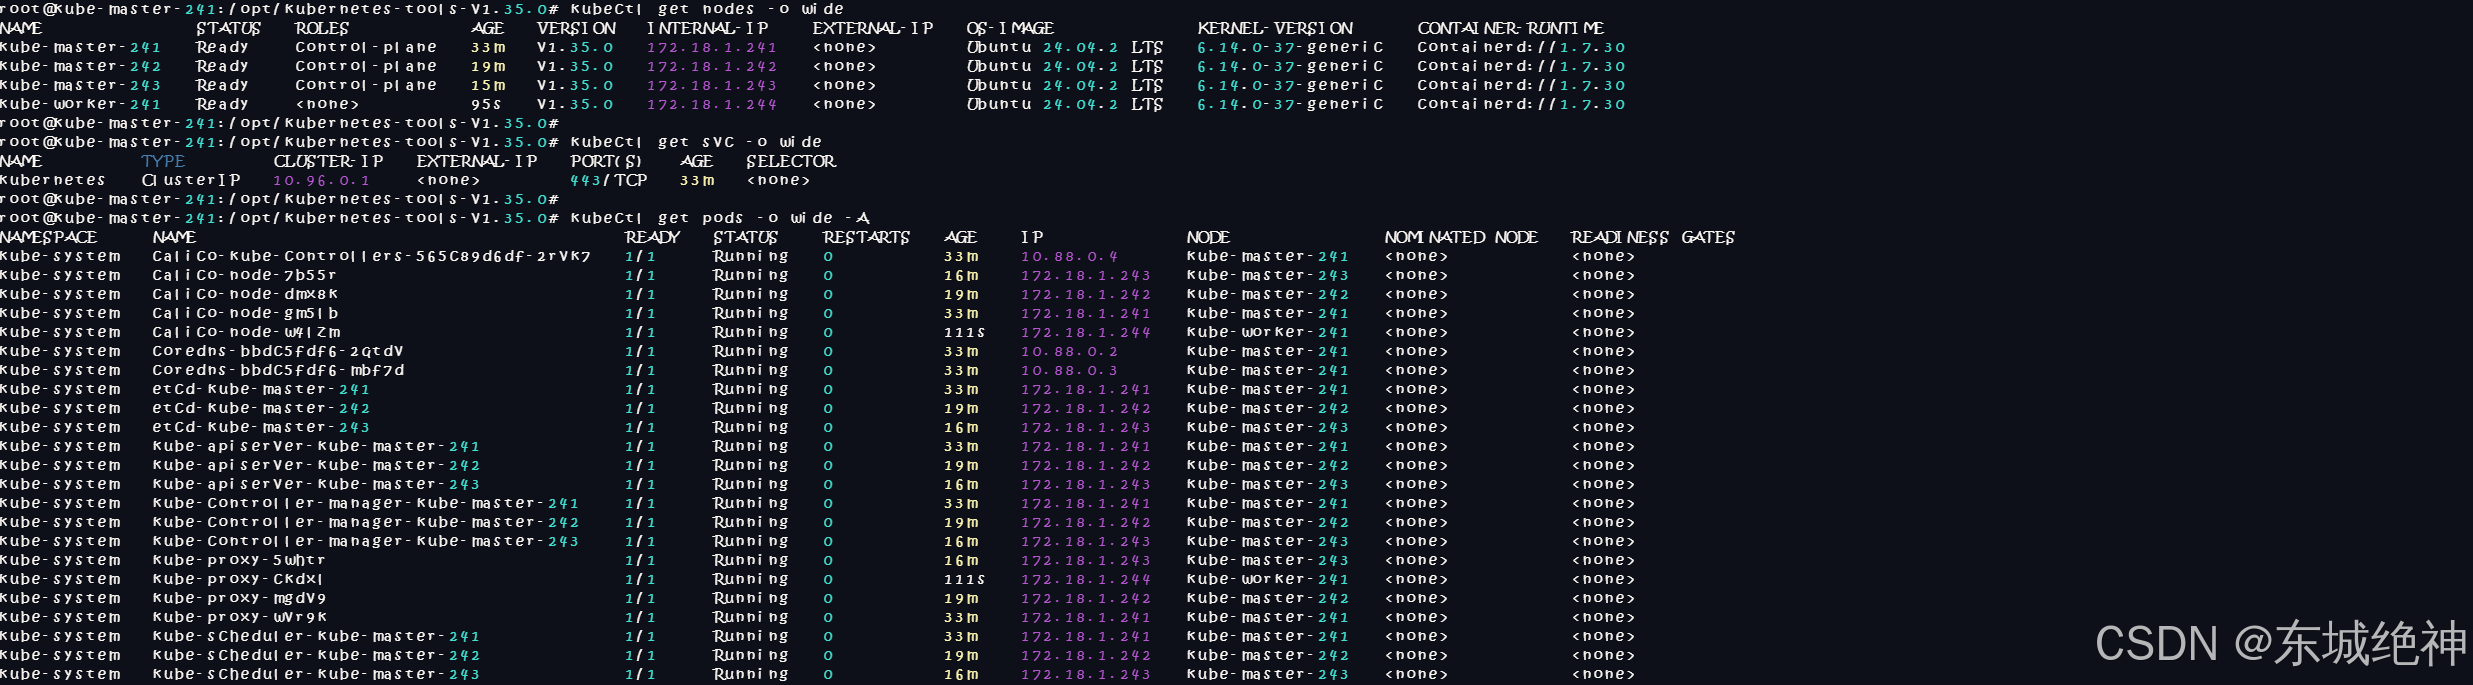Select pod name calico-node-7b55r
The width and height of the screenshot is (2473, 685).
point(244,276)
